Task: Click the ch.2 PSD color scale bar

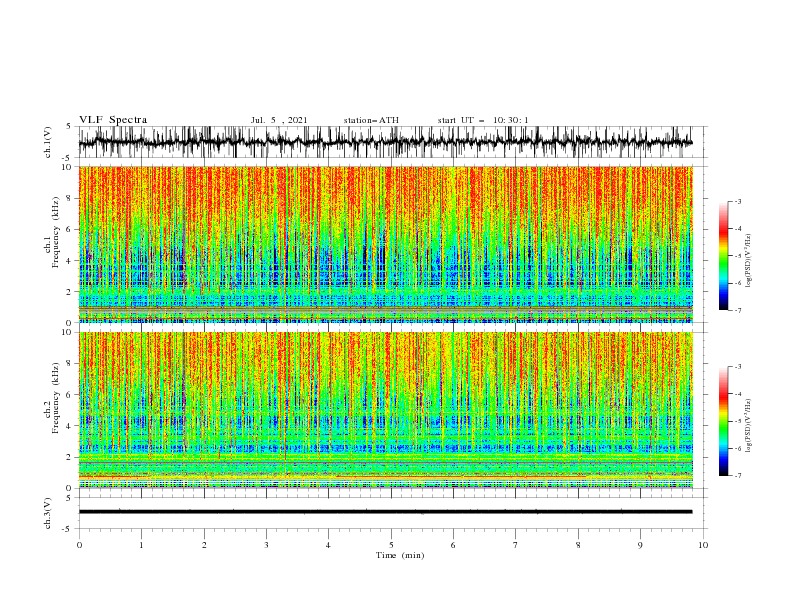Action: (724, 421)
